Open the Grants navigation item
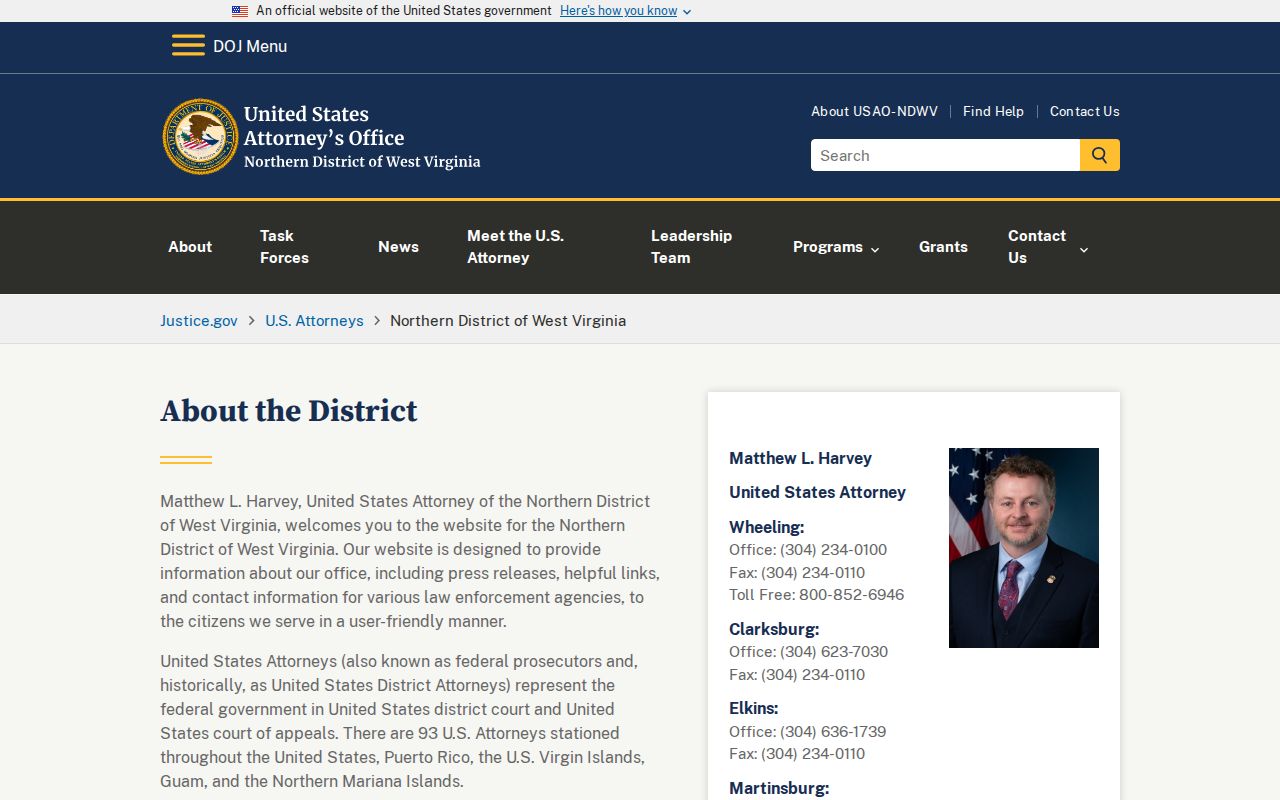1280x800 pixels. click(943, 247)
